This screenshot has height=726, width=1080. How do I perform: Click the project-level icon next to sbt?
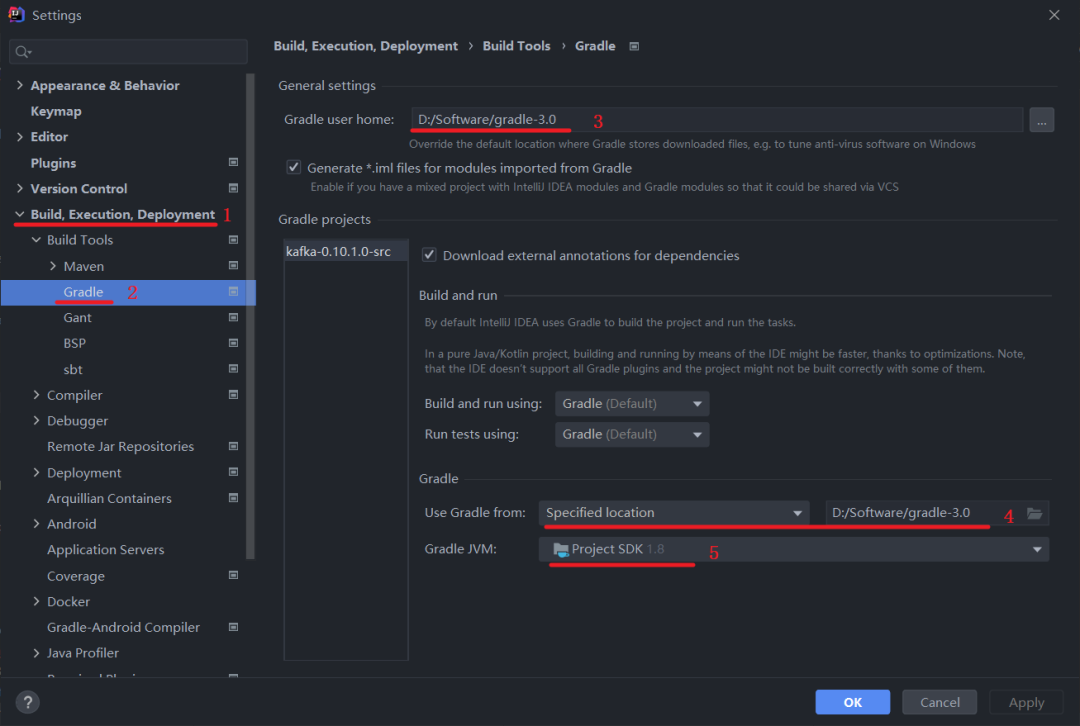(233, 369)
